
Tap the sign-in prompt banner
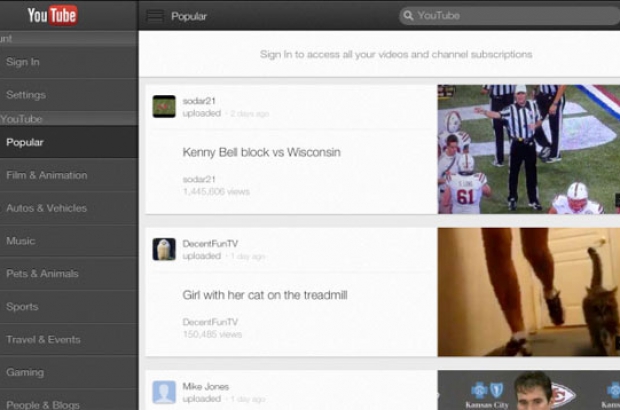coord(396,54)
